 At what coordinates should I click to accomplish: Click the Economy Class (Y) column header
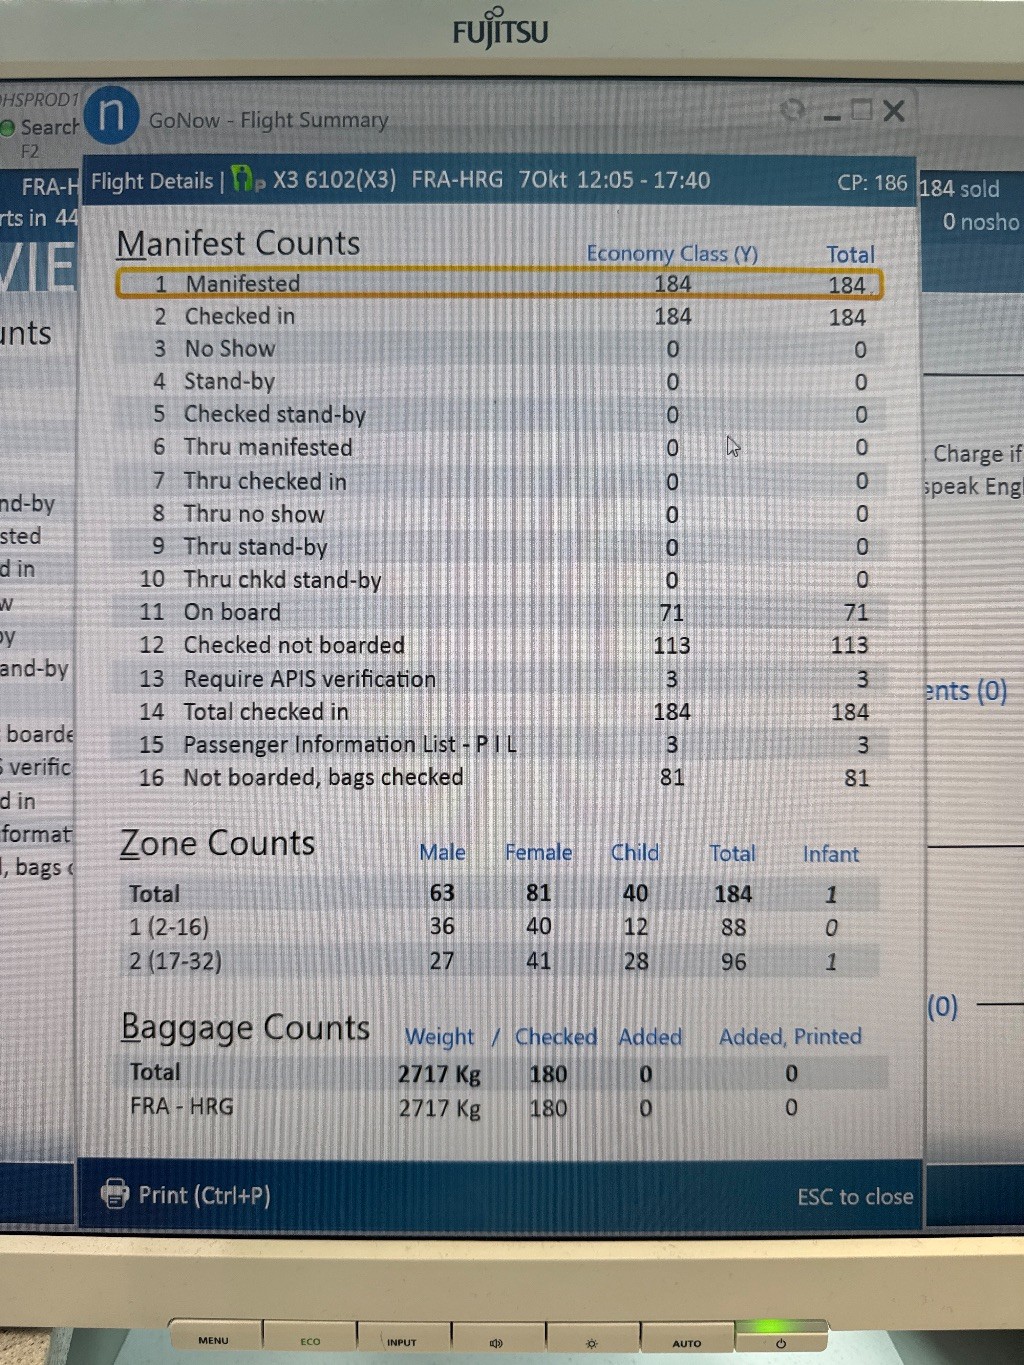click(671, 254)
